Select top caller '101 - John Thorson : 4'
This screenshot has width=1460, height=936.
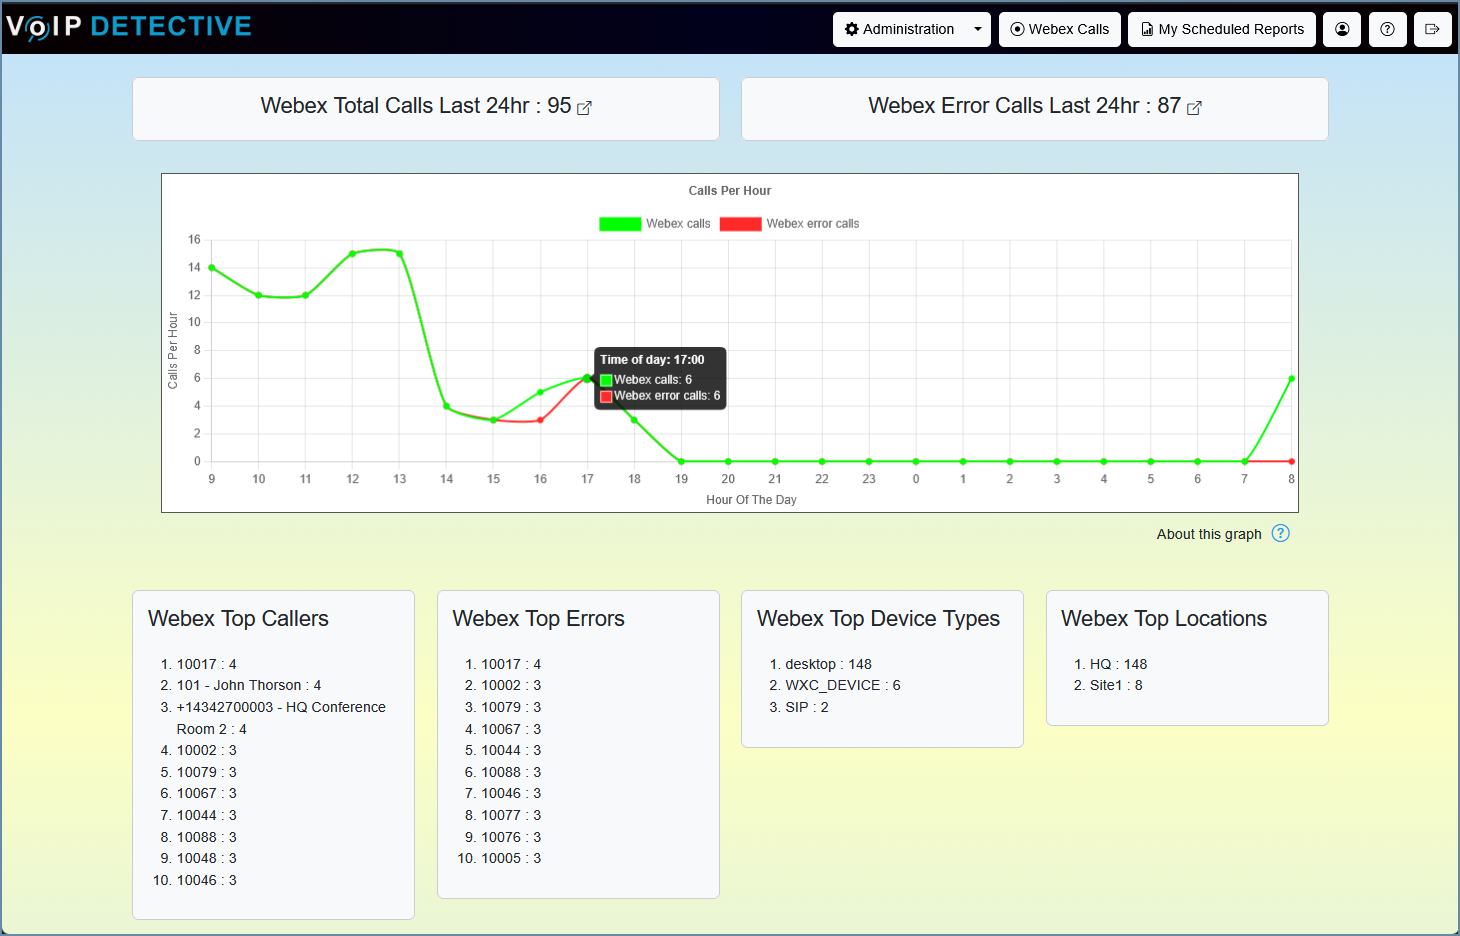249,685
